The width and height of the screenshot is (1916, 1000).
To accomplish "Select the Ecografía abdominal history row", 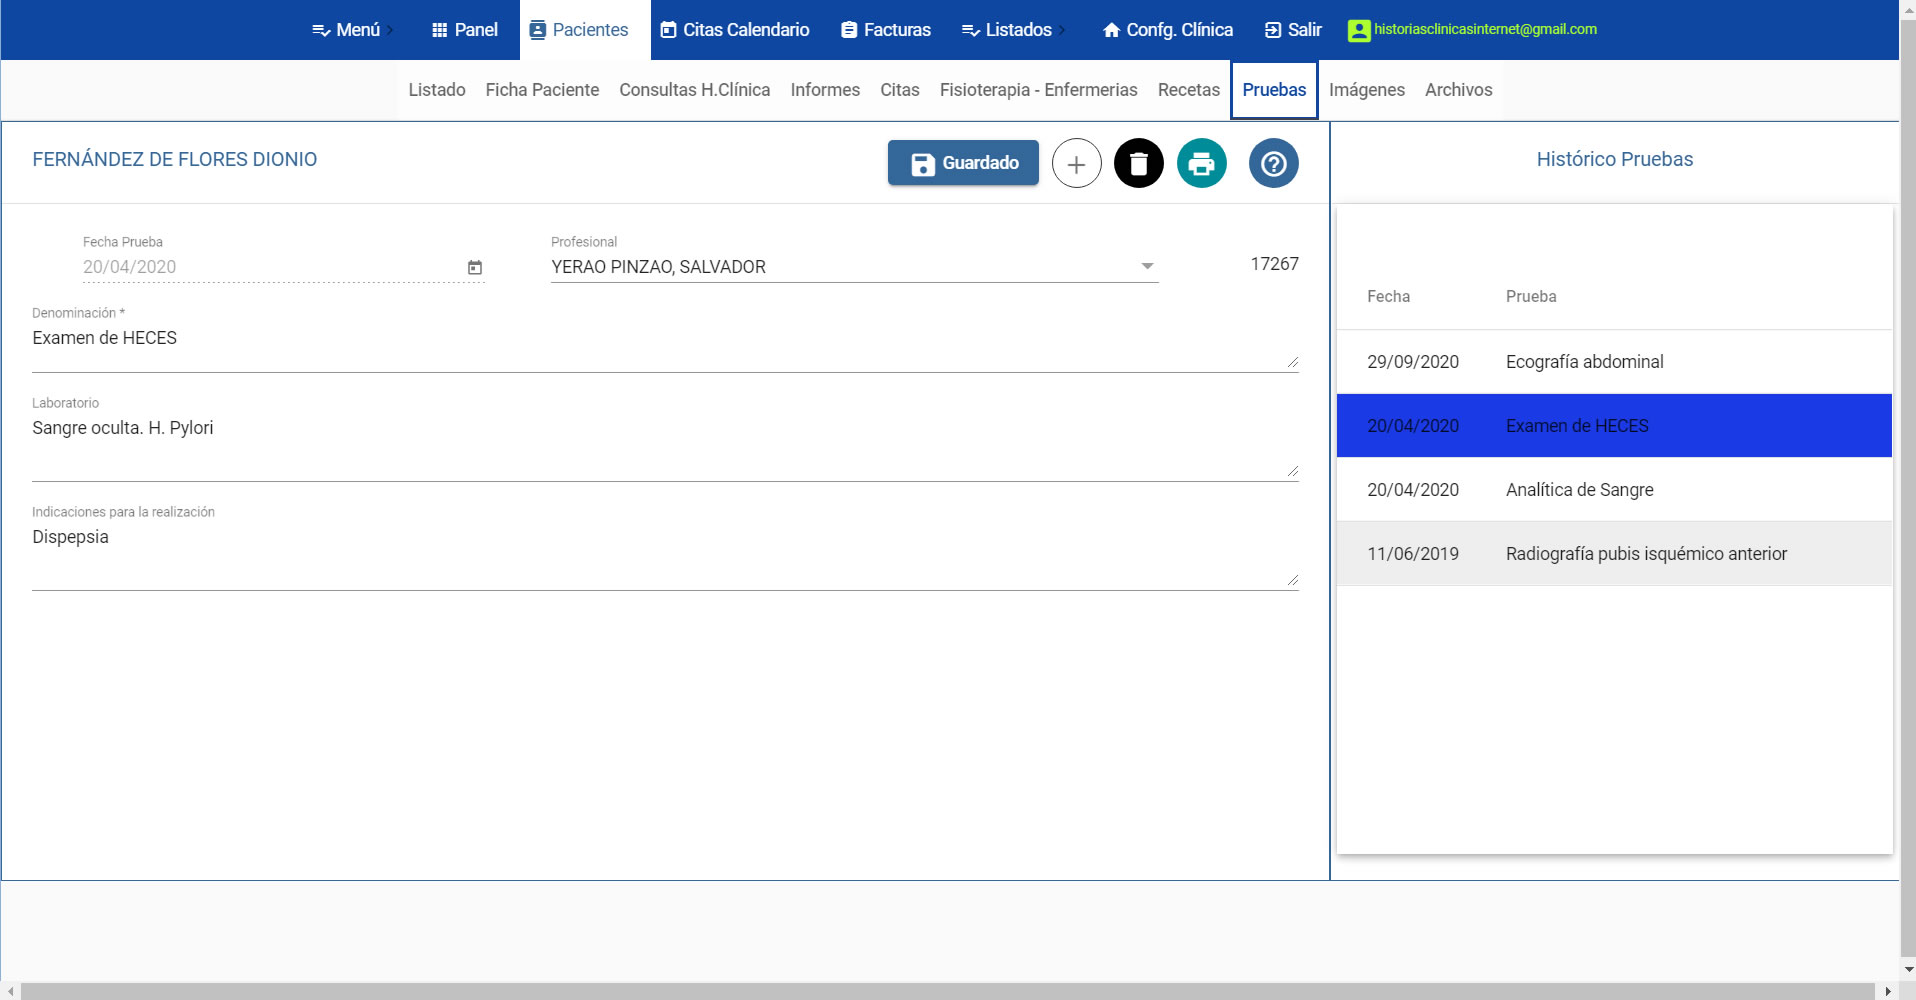I will 1613,362.
